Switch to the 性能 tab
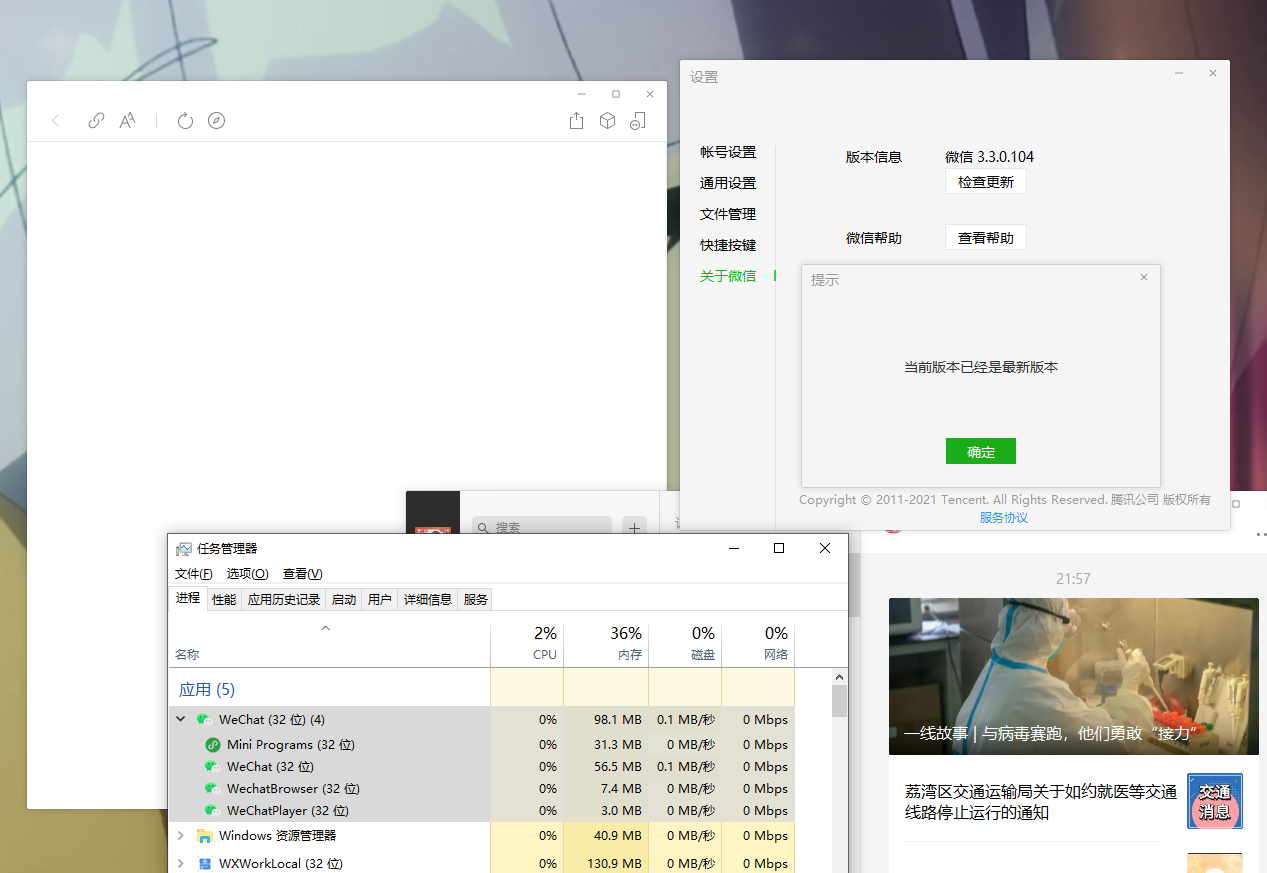 224,599
